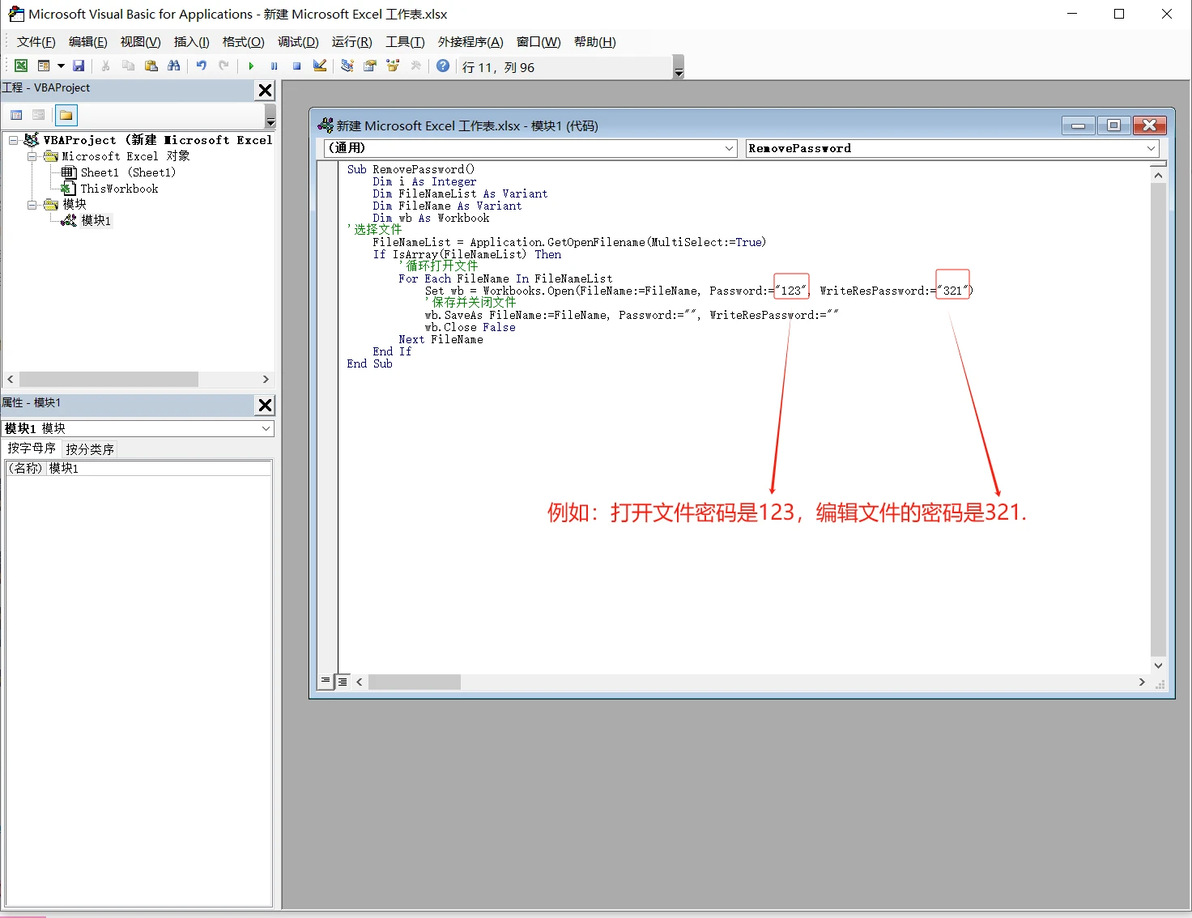Open the 外接程序(A) menu
The width and height of the screenshot is (1192, 918).
pos(471,42)
